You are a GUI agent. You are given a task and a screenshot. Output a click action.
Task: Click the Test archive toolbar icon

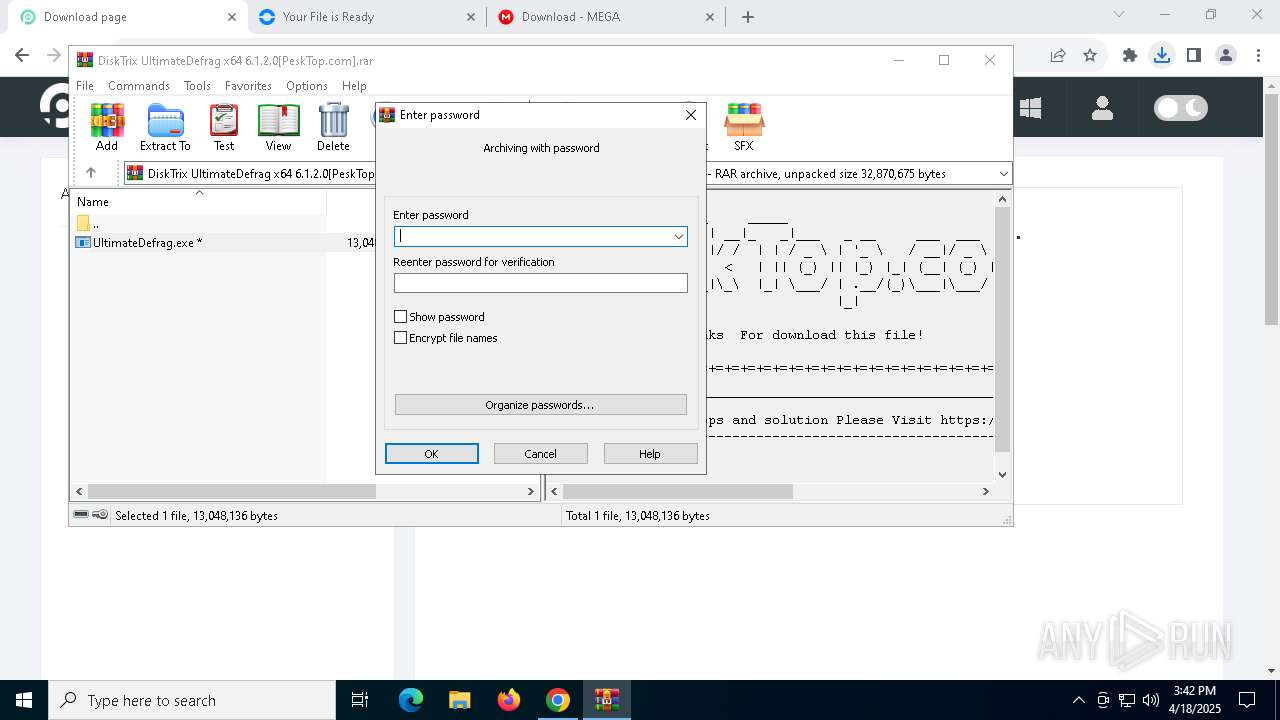[x=224, y=127]
